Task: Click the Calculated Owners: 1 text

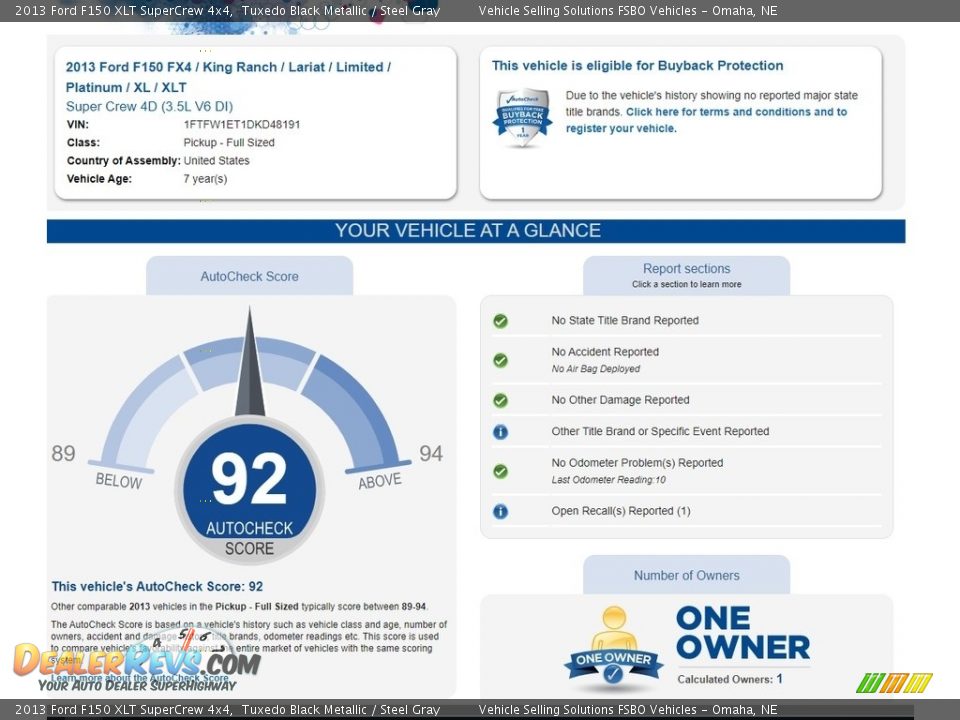Action: pos(730,679)
